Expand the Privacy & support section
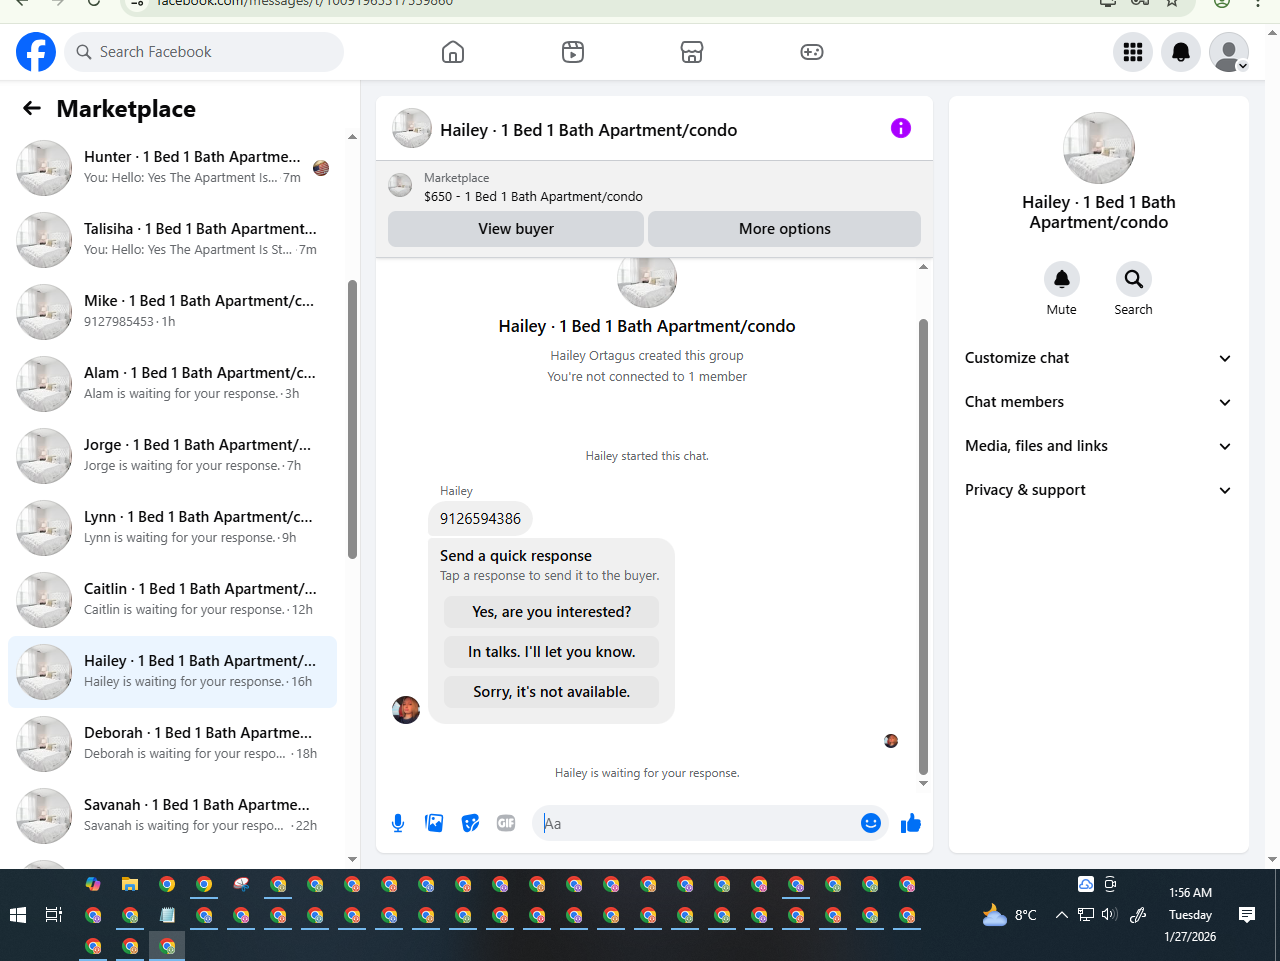The image size is (1280, 961). point(1098,490)
